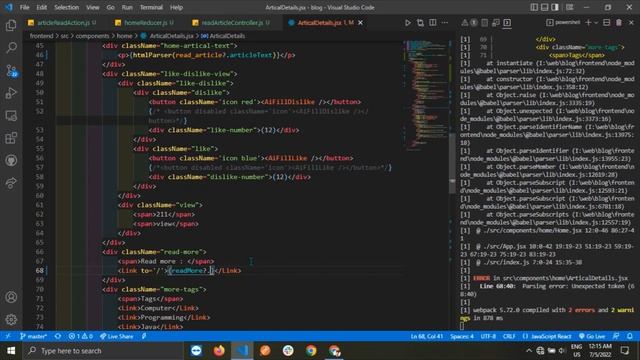Toggle primary side bar layout icon
This screenshot has height=360, width=640.
[x=534, y=7]
